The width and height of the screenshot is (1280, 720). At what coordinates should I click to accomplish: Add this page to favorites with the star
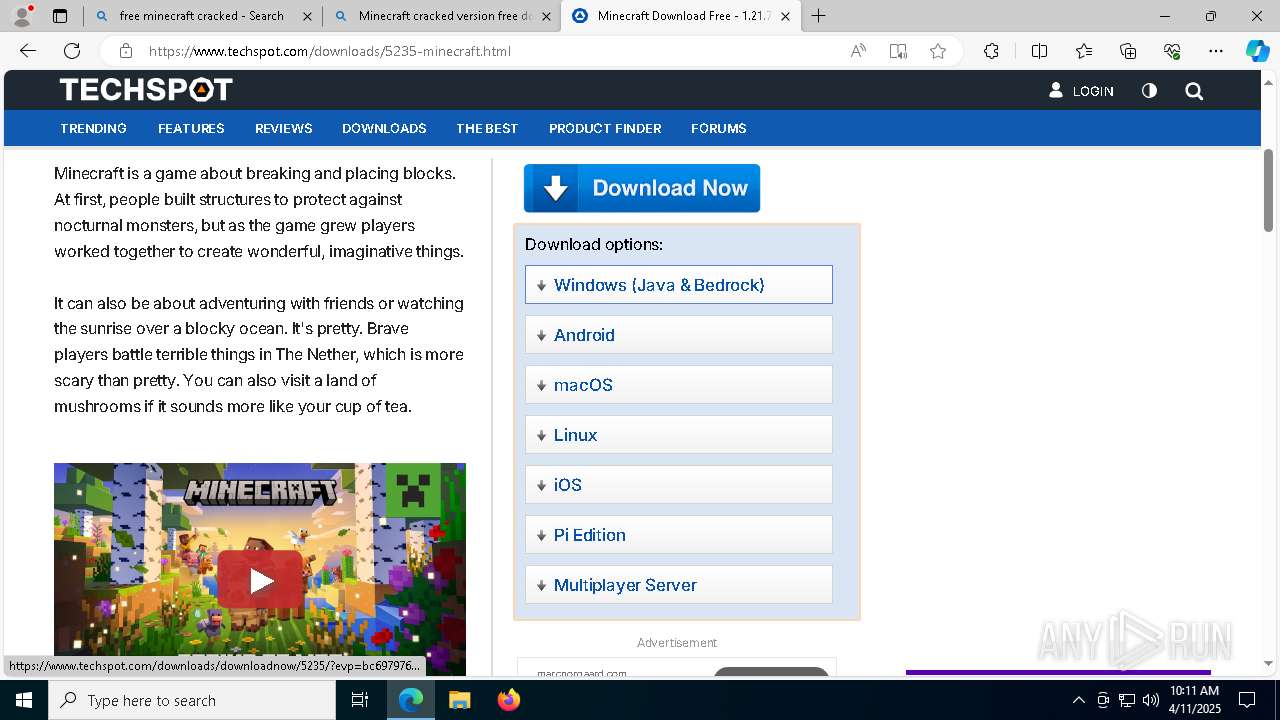point(938,51)
